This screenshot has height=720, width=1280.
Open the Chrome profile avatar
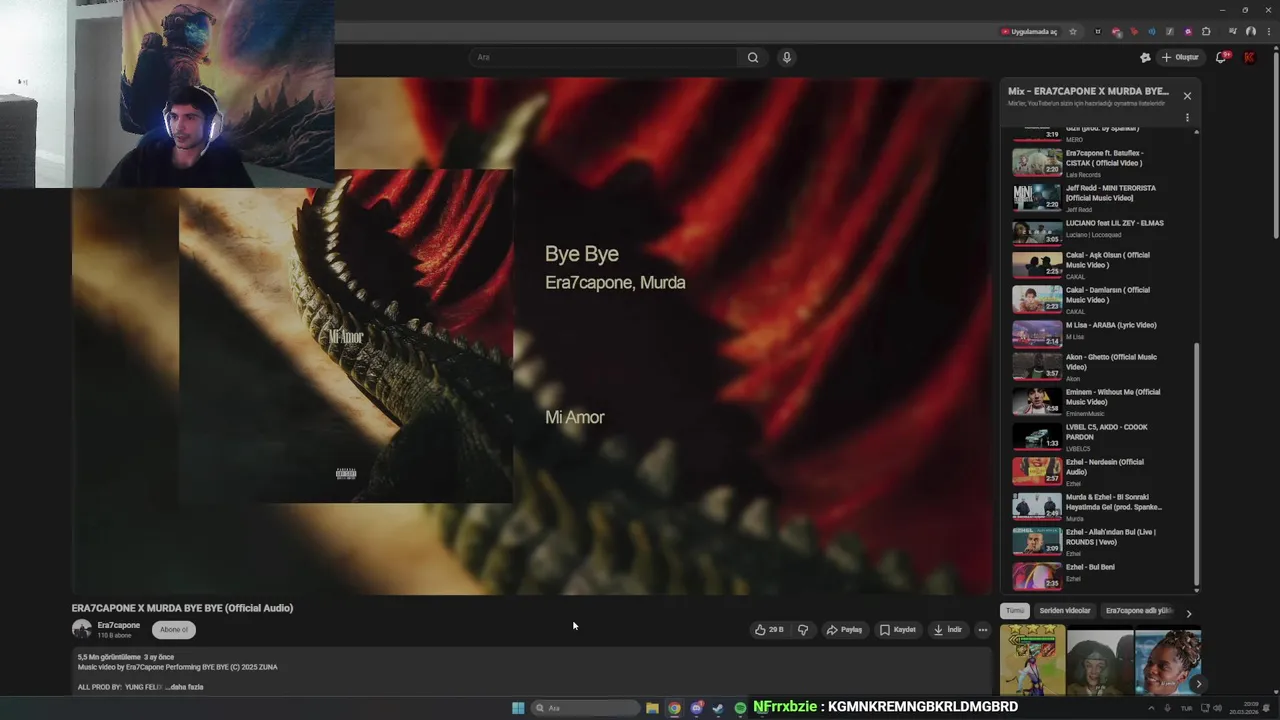click(1251, 31)
